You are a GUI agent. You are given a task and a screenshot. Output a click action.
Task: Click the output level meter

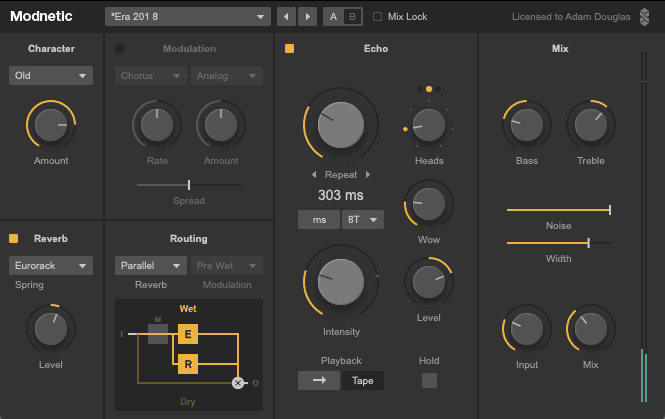coord(644,227)
